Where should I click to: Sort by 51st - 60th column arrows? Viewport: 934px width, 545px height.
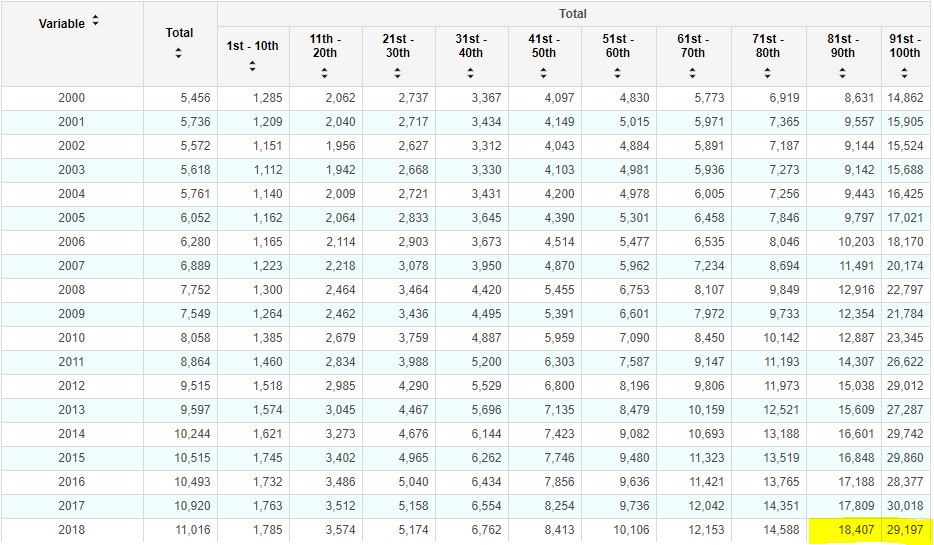point(617,73)
